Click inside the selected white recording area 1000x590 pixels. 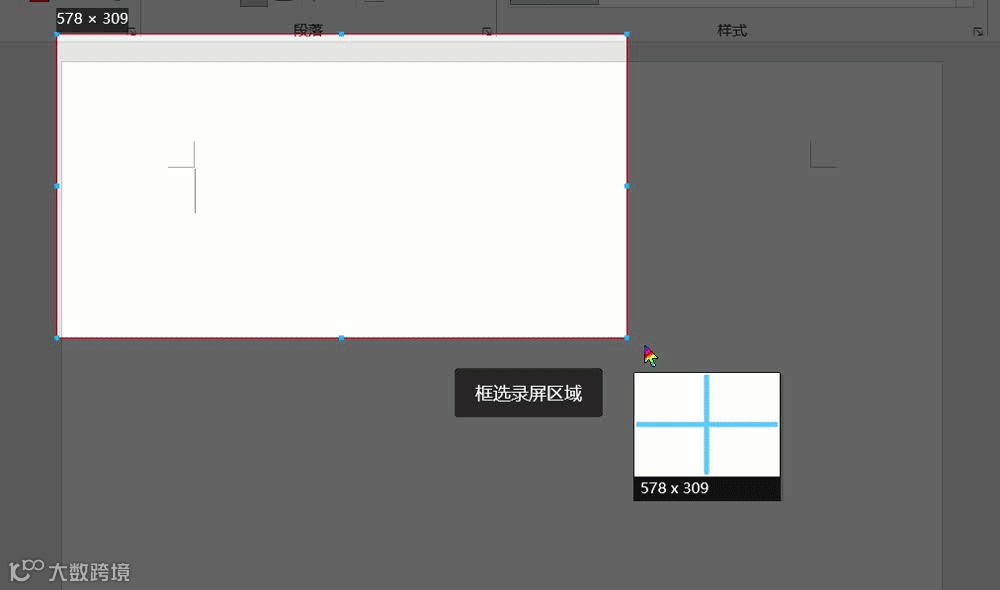click(x=342, y=186)
